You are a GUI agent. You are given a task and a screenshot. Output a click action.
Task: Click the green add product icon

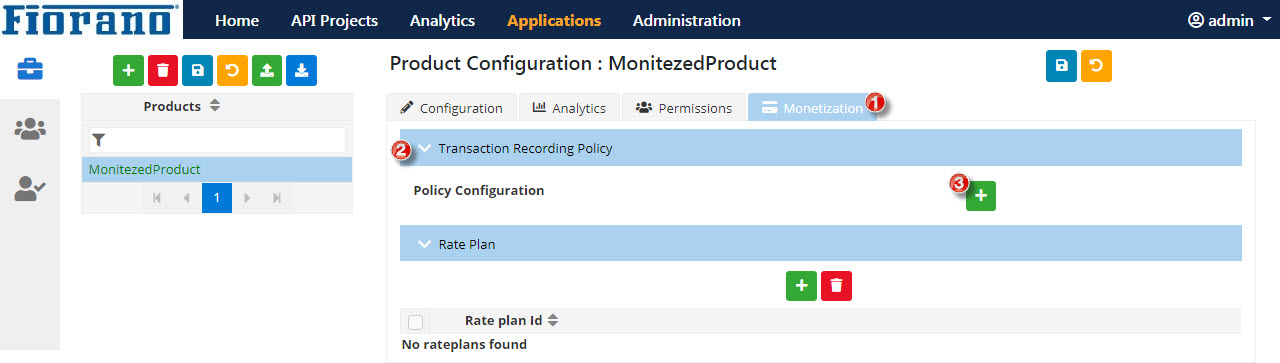[128, 70]
